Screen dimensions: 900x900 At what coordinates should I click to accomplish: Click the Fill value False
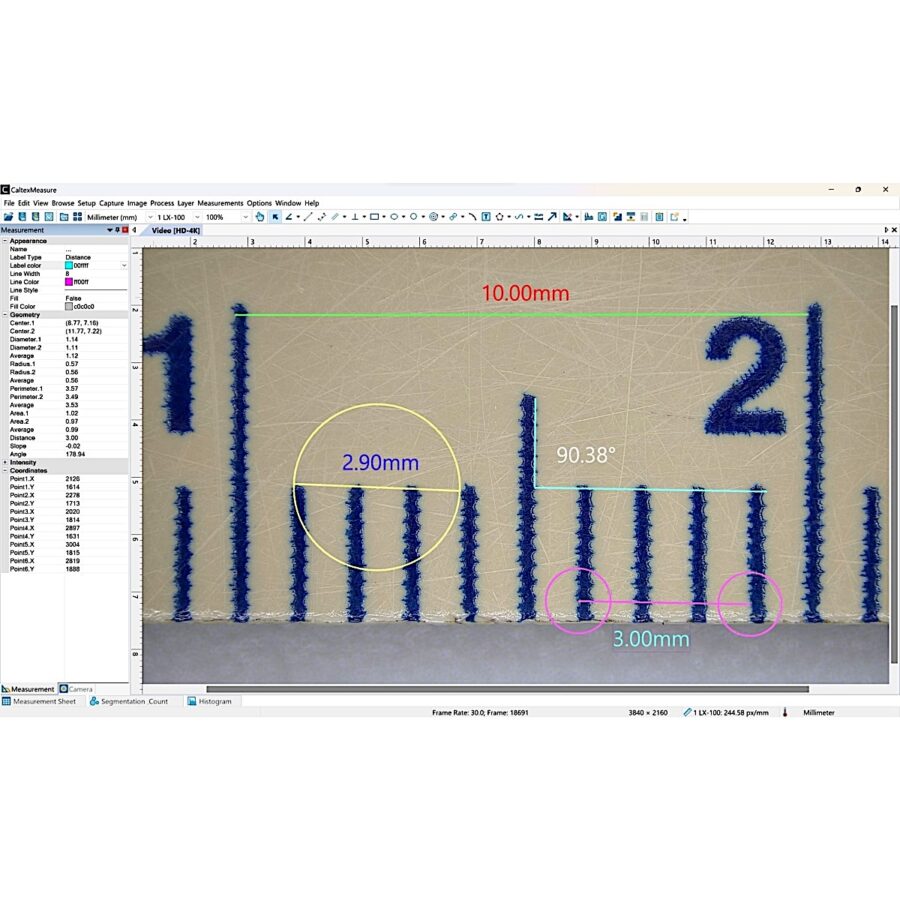[x=73, y=298]
